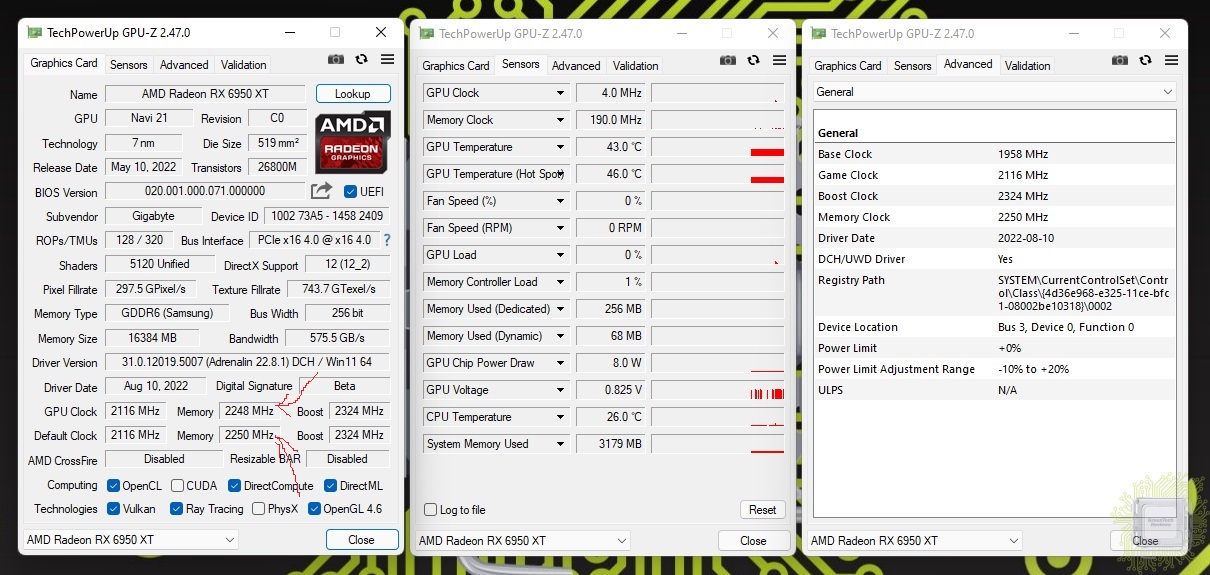1210x575 pixels.
Task: Open General category dropdown in Advanced window
Action: click(994, 92)
